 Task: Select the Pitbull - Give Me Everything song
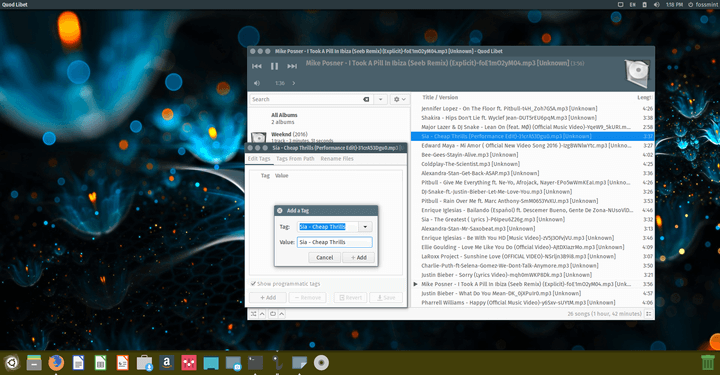click(x=532, y=183)
